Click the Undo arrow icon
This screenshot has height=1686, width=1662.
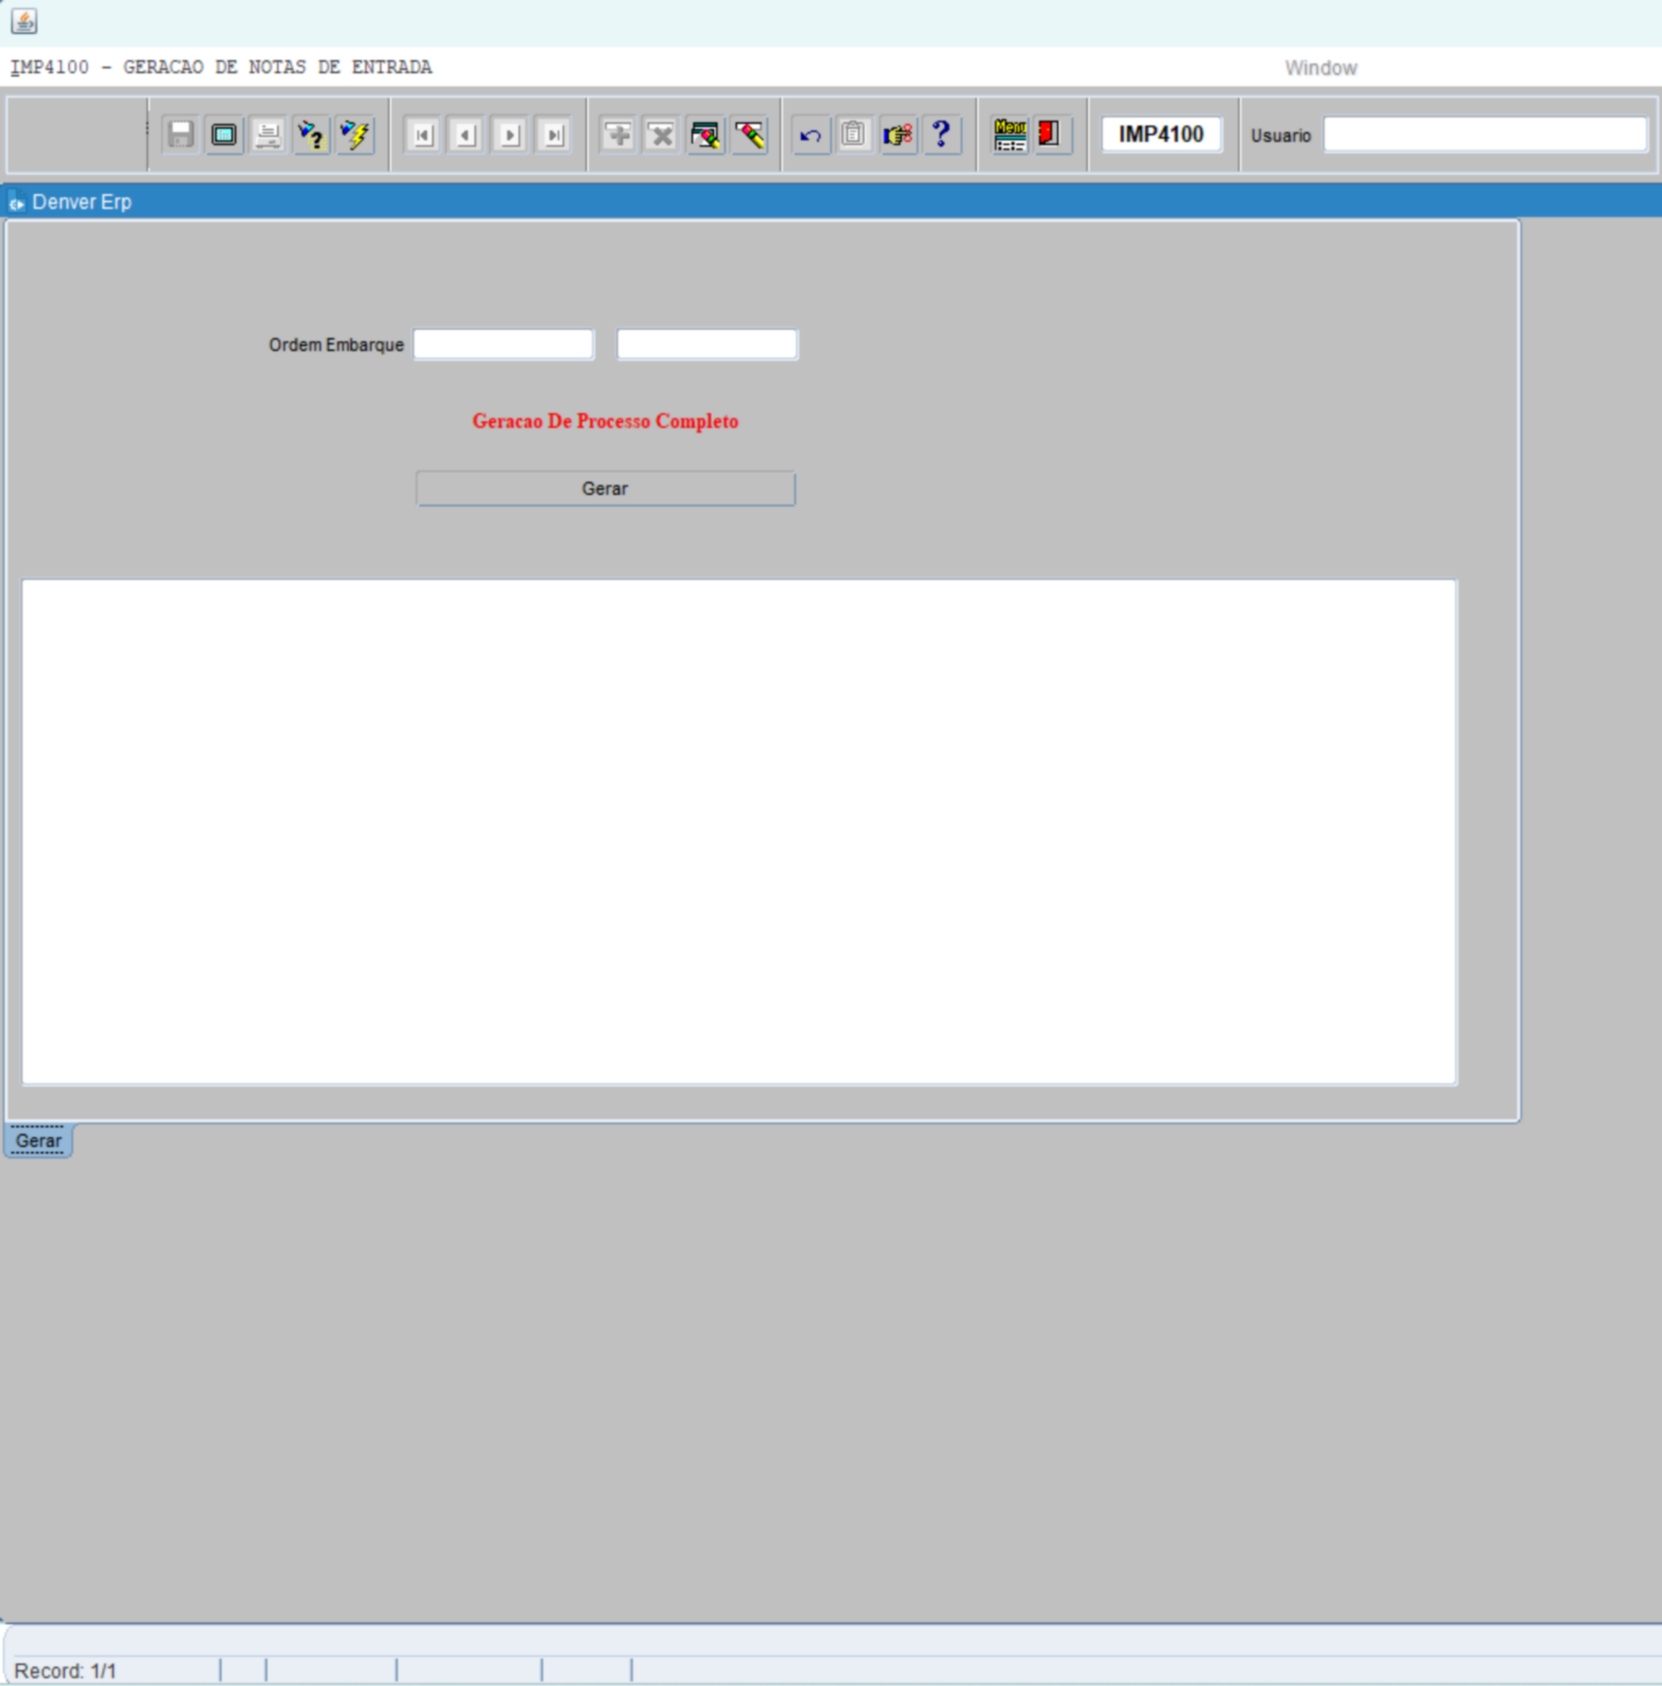(x=810, y=135)
